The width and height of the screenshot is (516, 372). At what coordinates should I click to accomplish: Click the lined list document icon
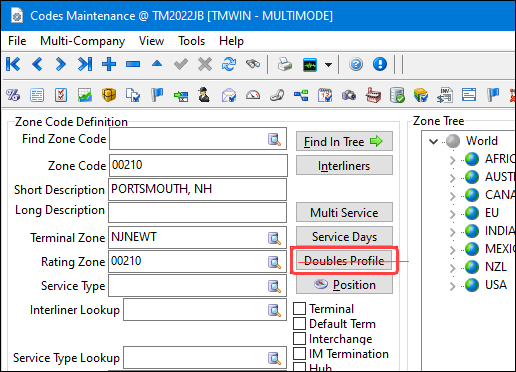tap(37, 95)
